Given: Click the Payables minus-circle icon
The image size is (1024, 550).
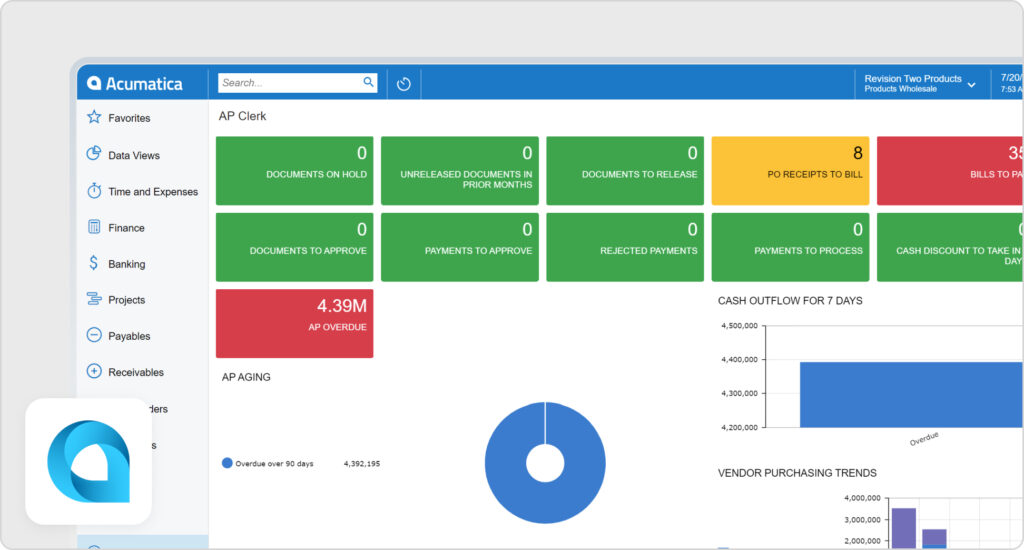Looking at the screenshot, I should tap(94, 335).
